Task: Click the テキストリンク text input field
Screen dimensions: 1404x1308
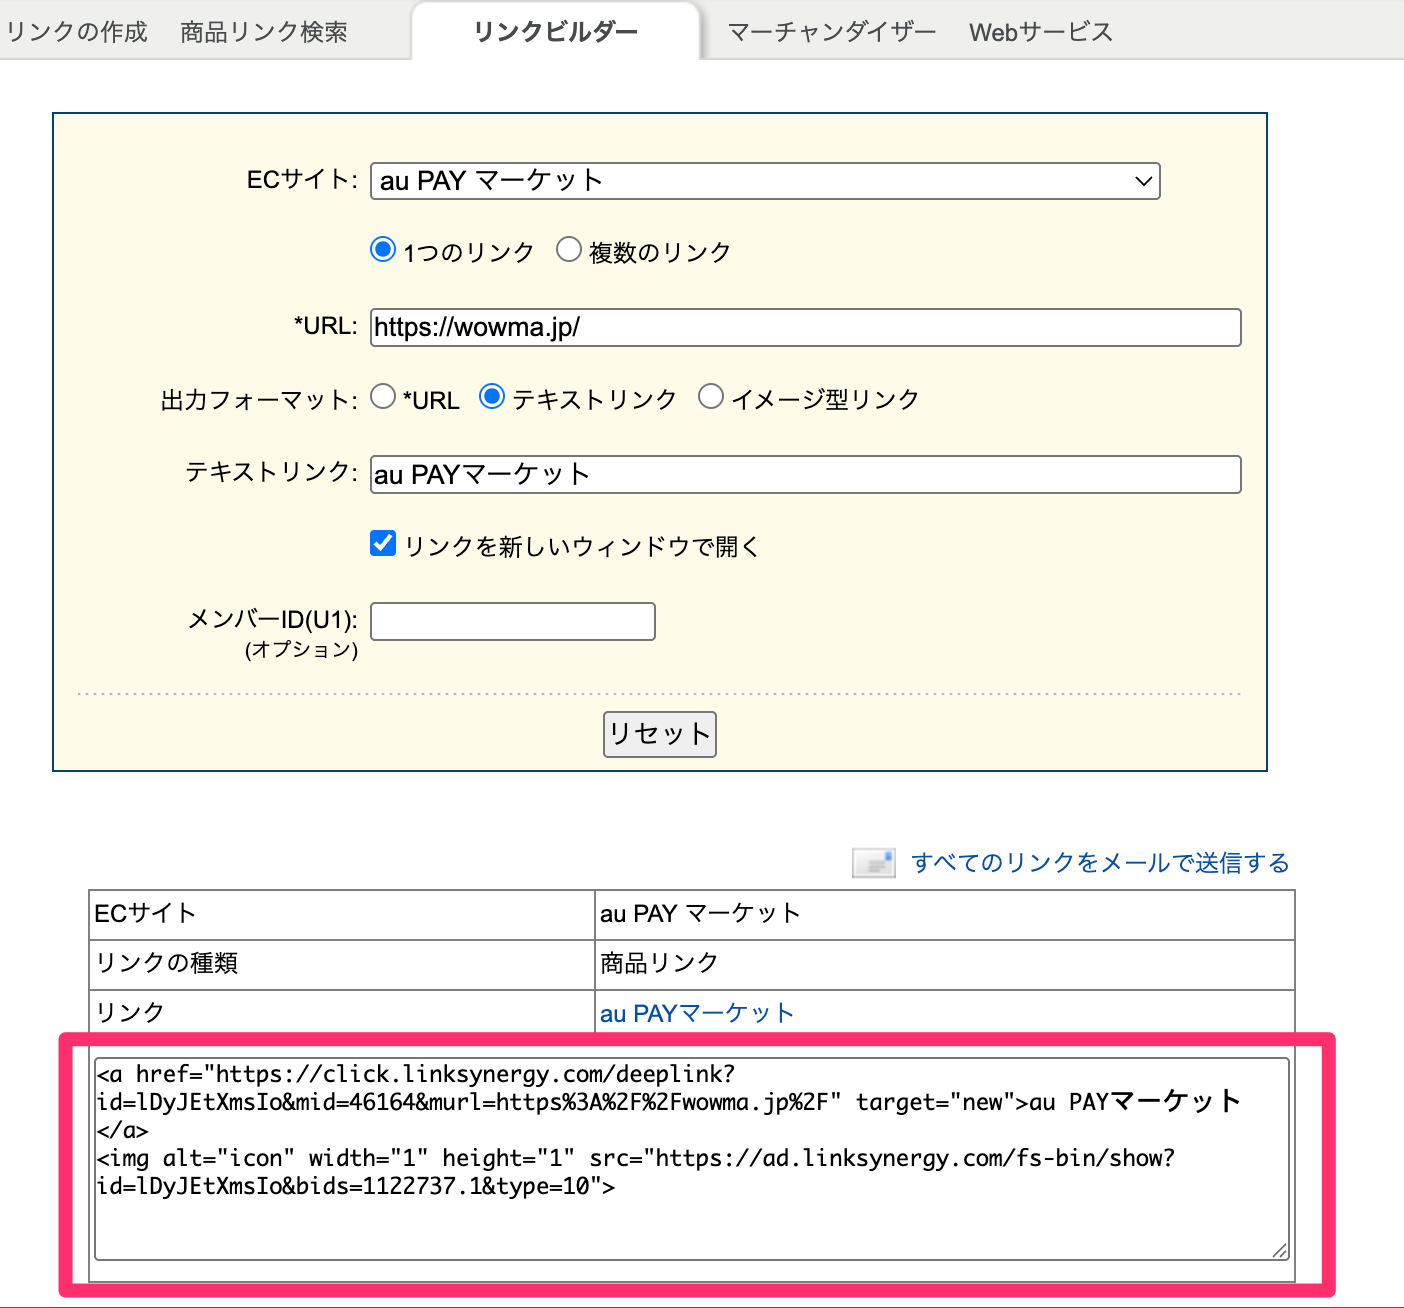Action: coord(805,474)
